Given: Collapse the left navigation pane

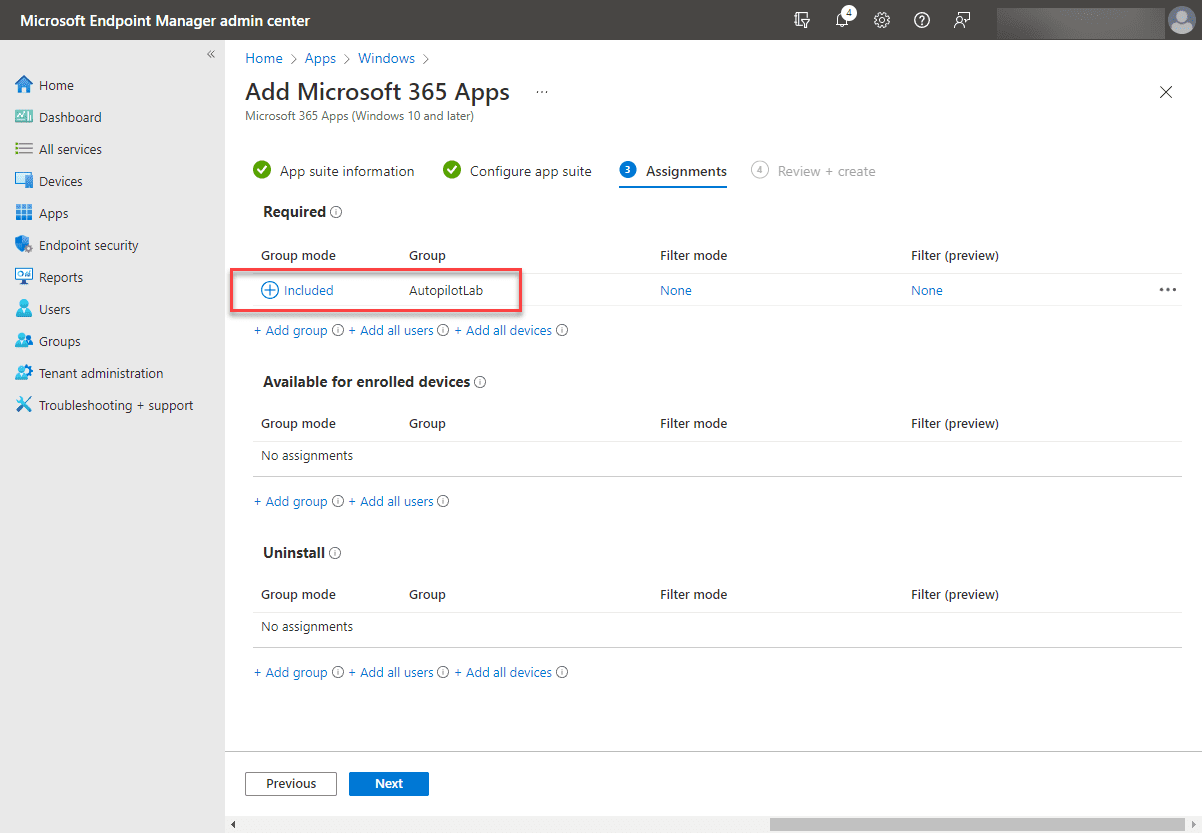Looking at the screenshot, I should coord(211,54).
